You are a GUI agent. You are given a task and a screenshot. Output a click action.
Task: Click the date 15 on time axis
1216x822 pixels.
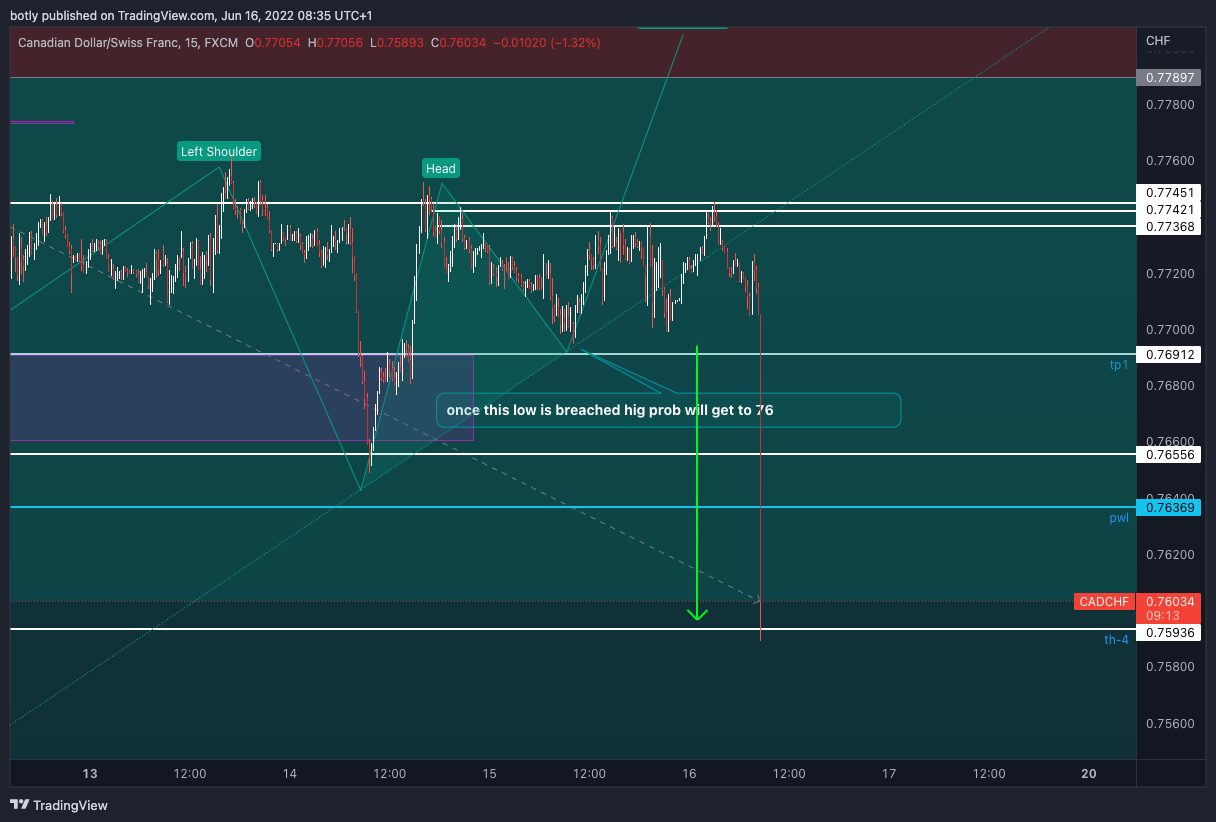tap(490, 774)
